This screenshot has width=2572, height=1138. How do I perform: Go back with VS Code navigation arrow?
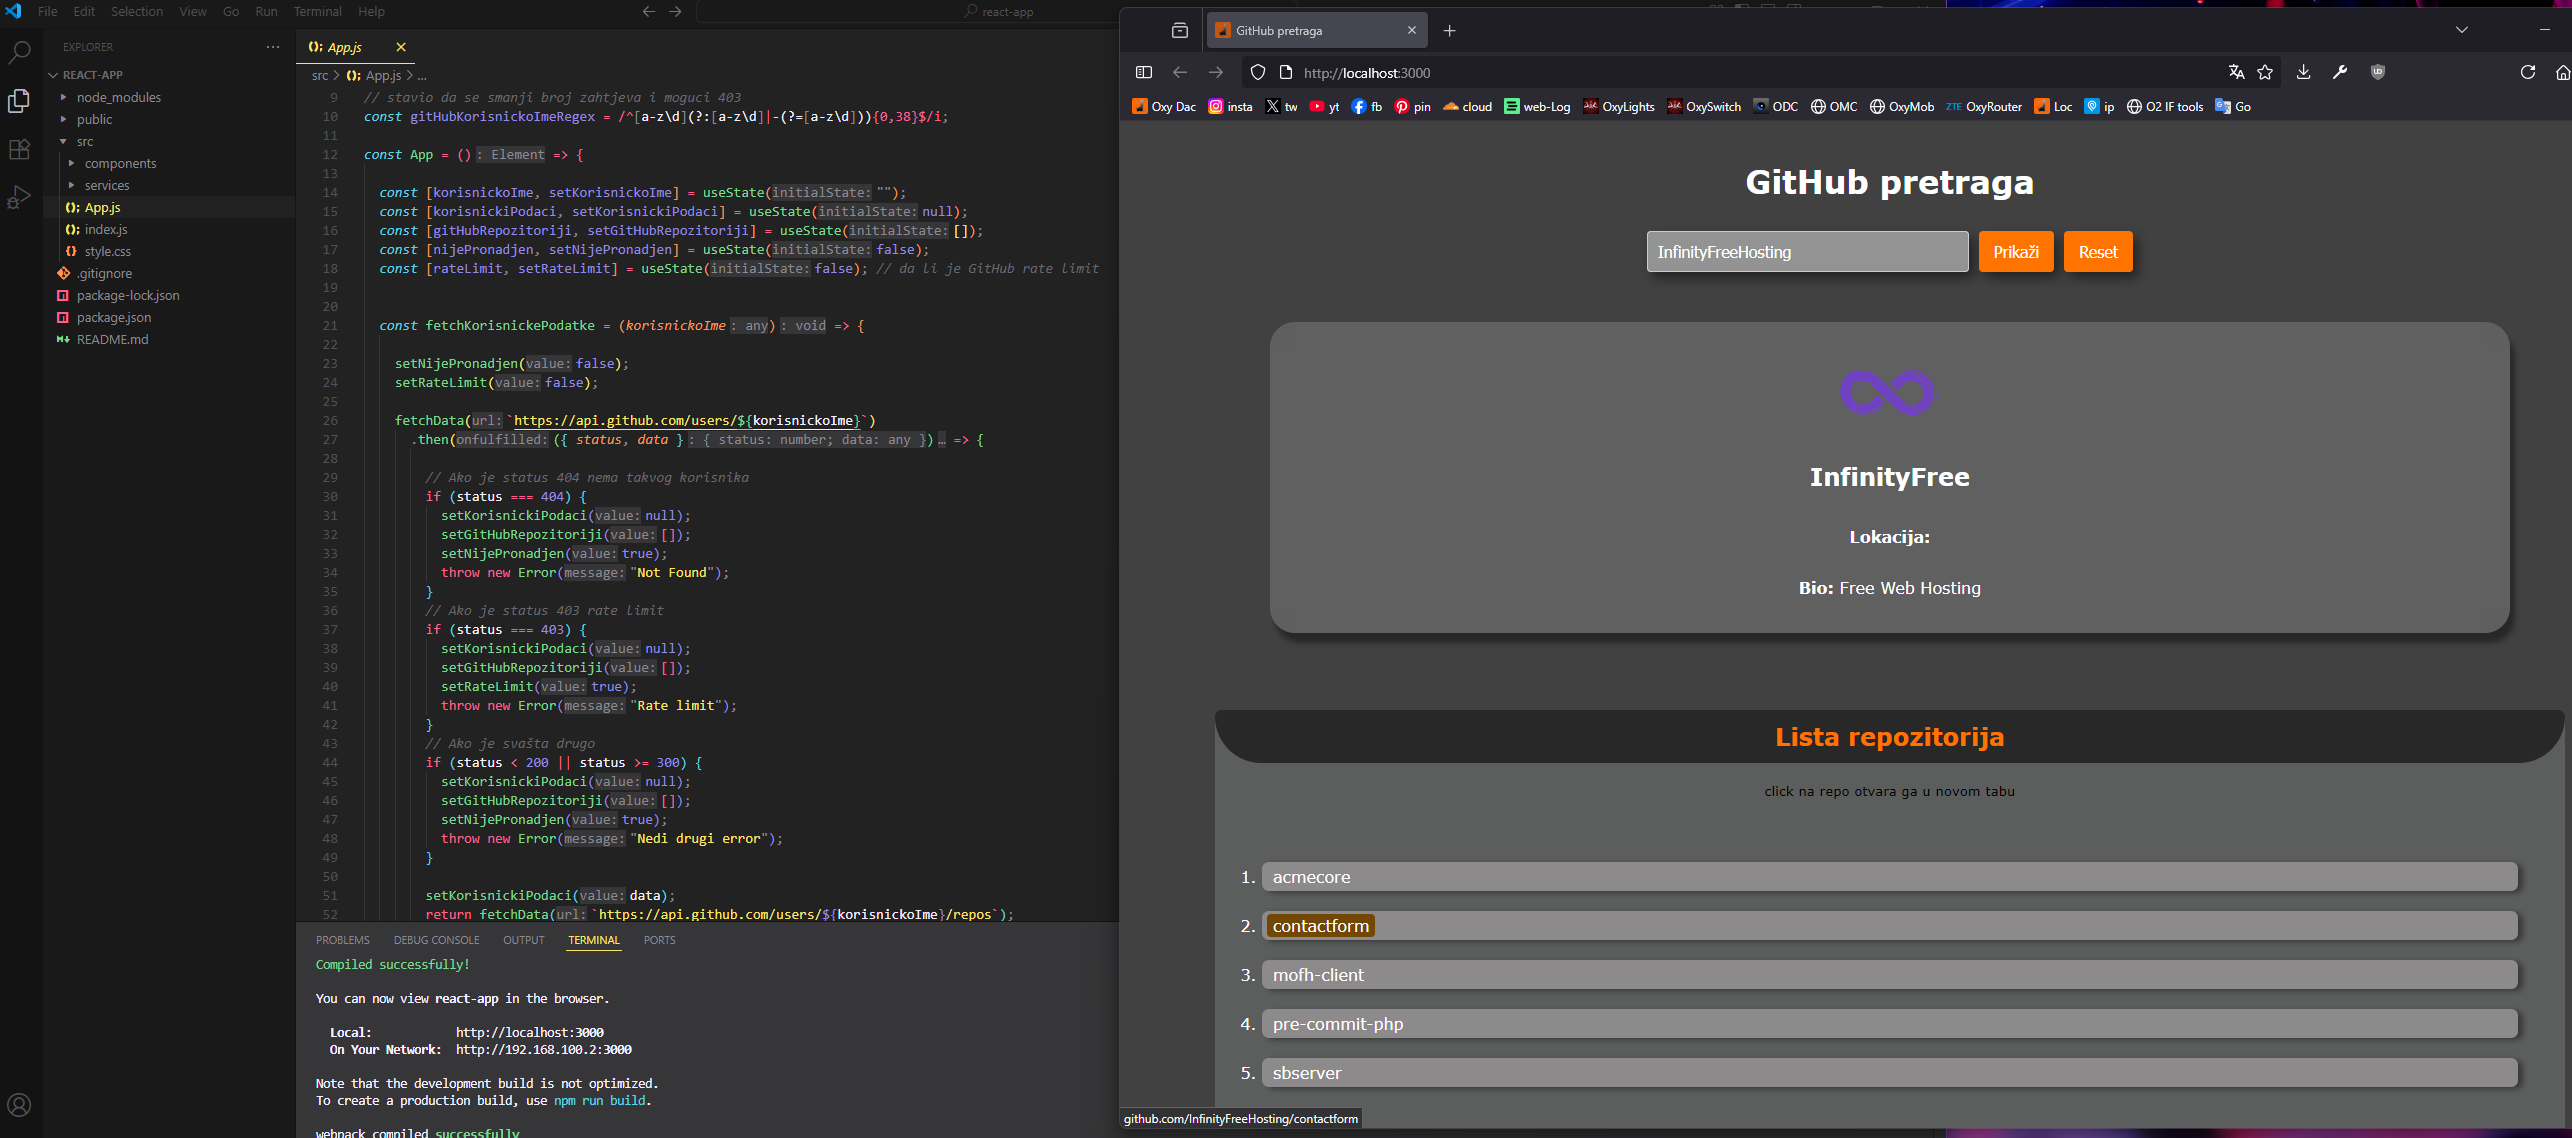(x=649, y=11)
